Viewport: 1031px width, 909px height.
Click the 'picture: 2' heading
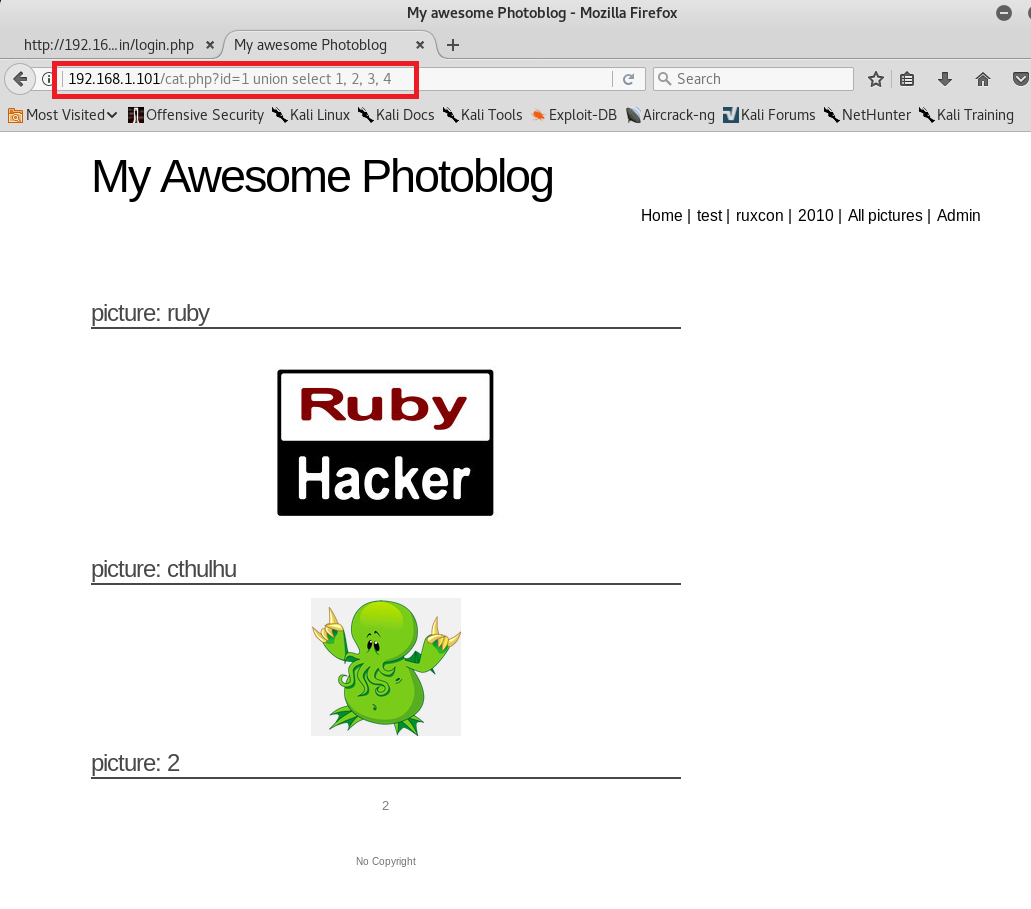click(x=135, y=763)
